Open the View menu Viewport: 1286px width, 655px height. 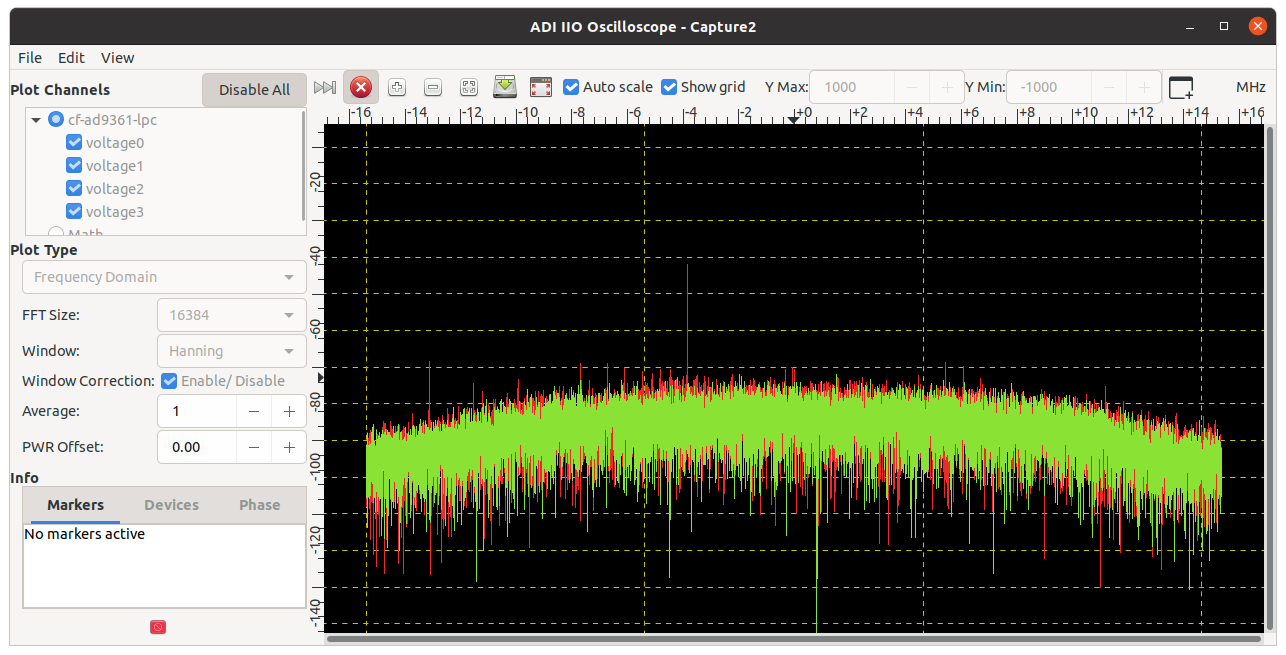click(x=117, y=58)
